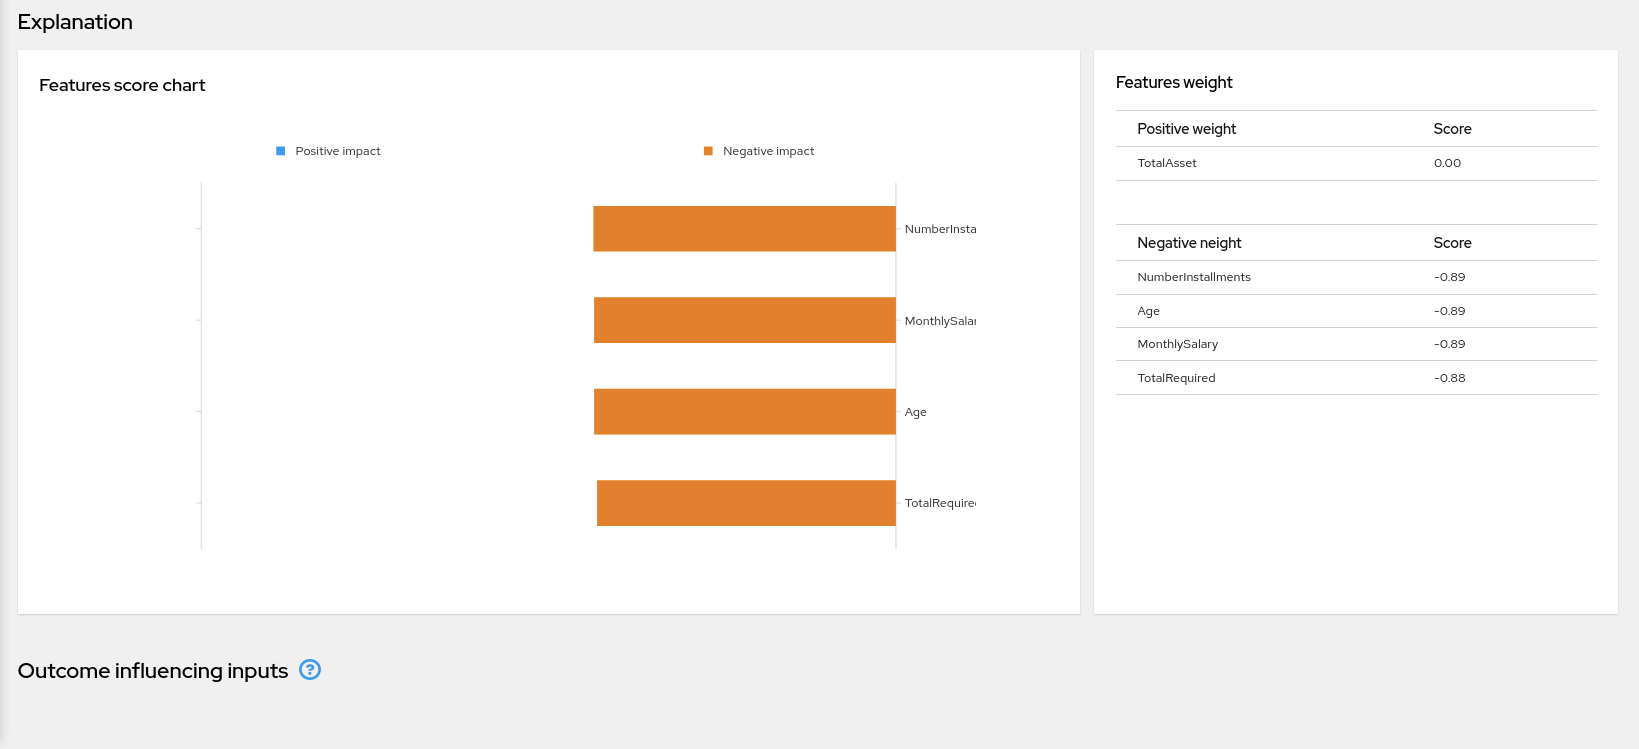
Task: Select the Age bar in chart
Action: [x=744, y=412]
